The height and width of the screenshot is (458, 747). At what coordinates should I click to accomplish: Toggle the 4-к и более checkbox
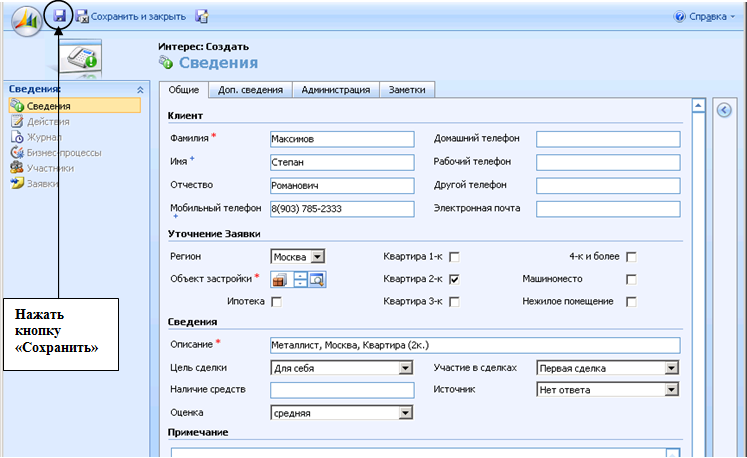631,257
